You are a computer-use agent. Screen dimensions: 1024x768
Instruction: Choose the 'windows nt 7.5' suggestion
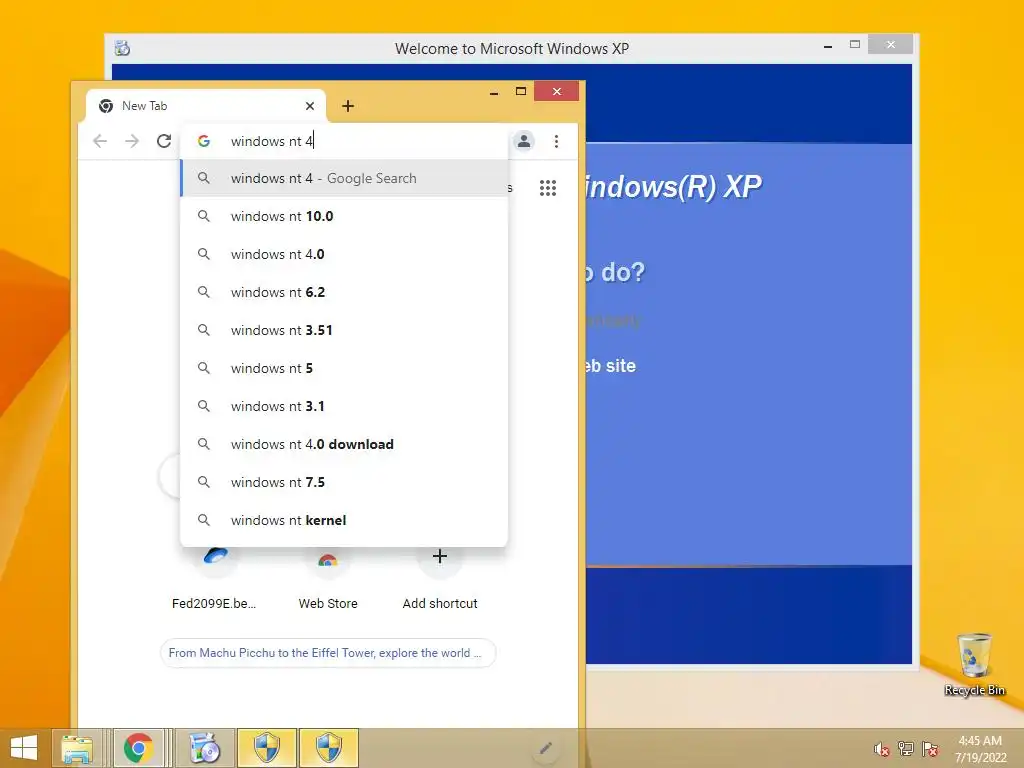click(344, 482)
